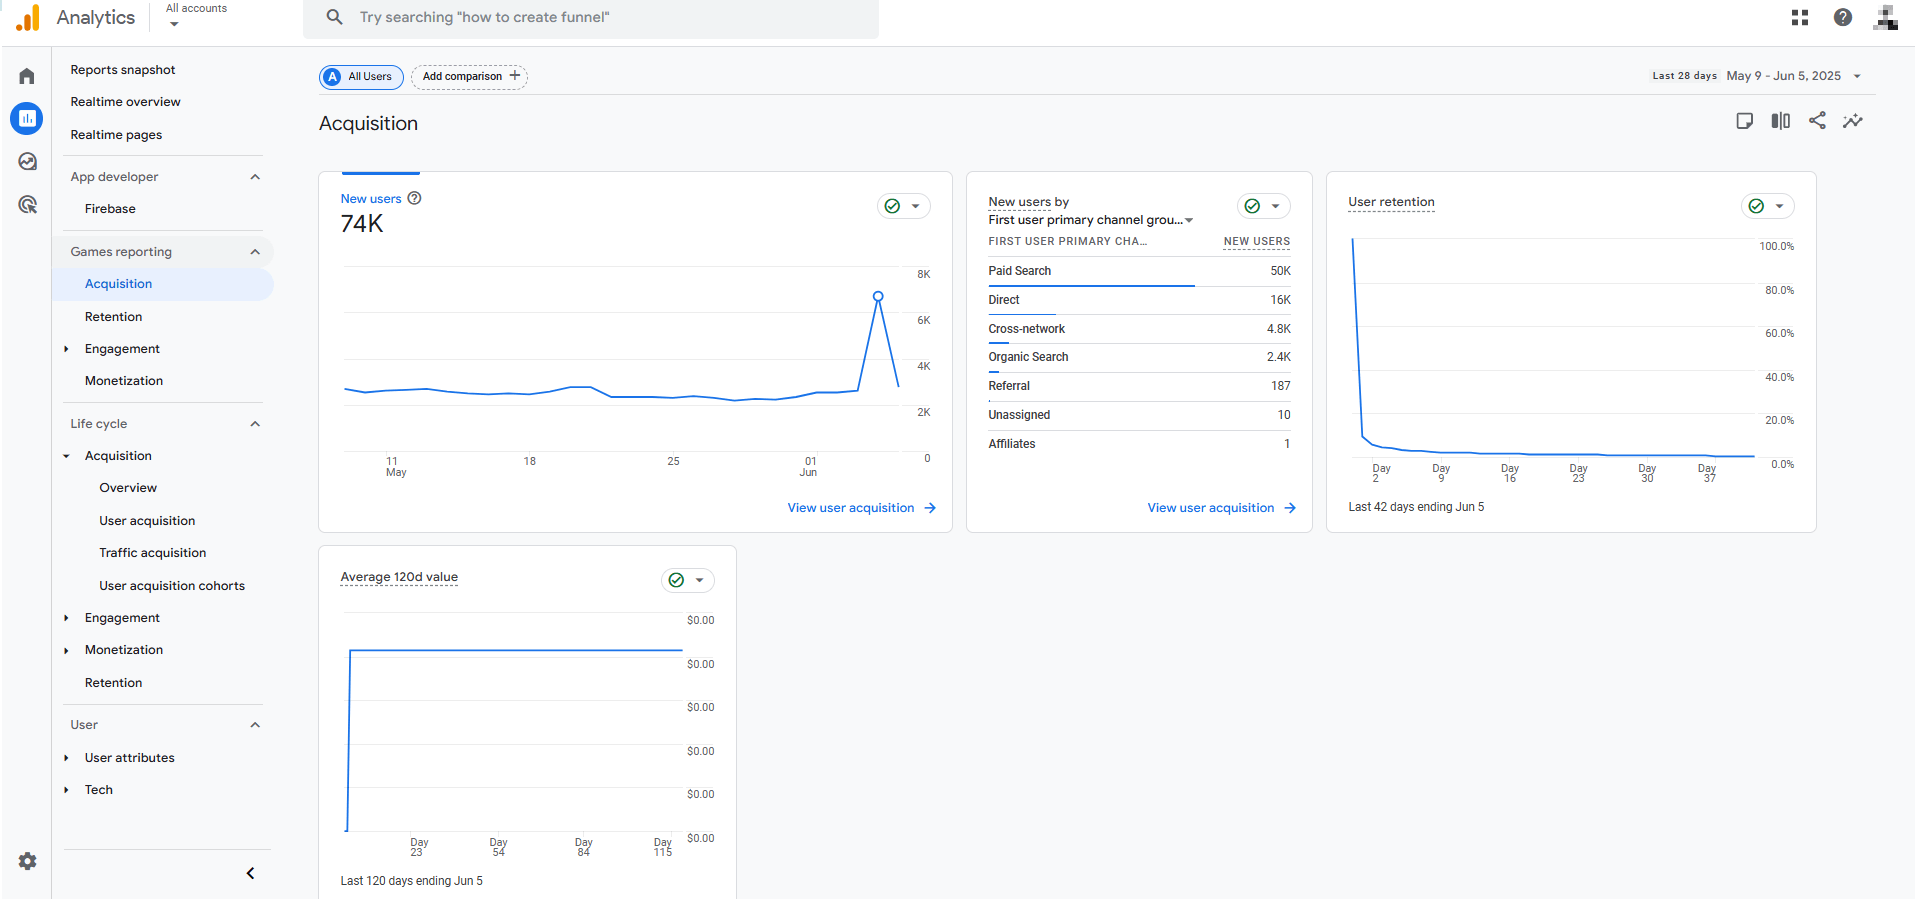
Task: Open the Google apps grid icon
Action: click(x=1800, y=17)
